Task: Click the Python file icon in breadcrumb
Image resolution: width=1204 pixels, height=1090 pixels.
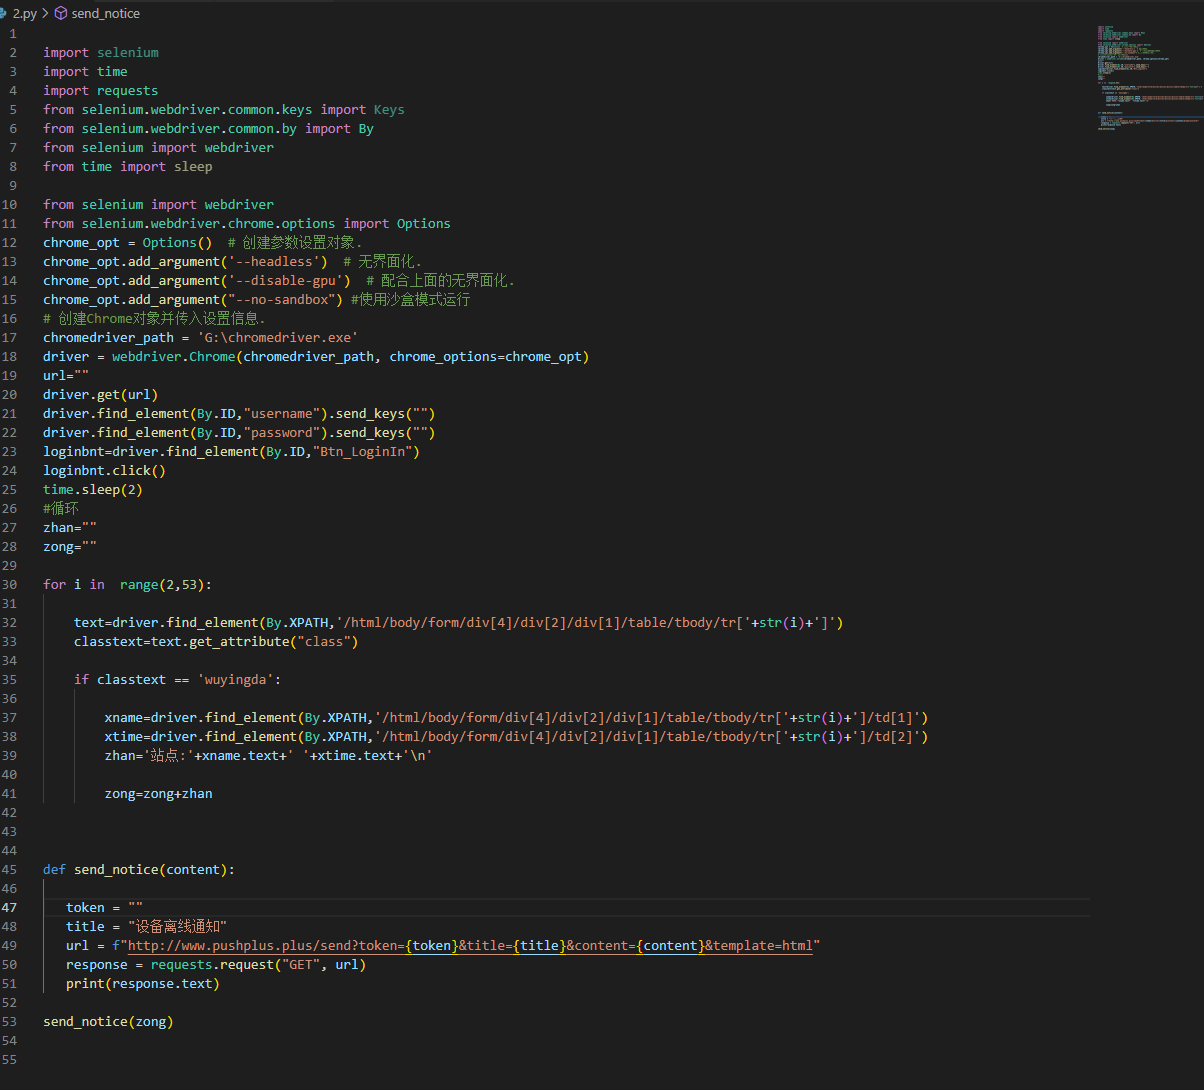Action: point(3,14)
